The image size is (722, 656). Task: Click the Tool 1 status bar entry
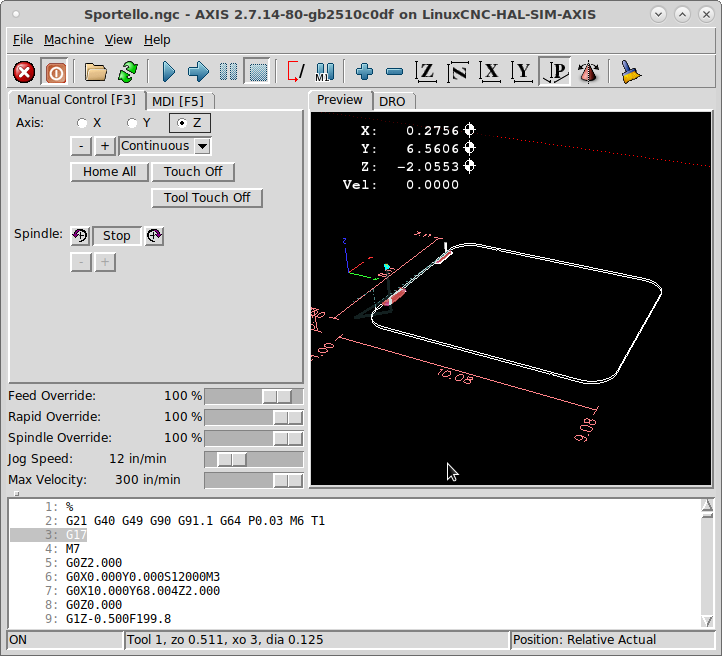click(x=317, y=640)
